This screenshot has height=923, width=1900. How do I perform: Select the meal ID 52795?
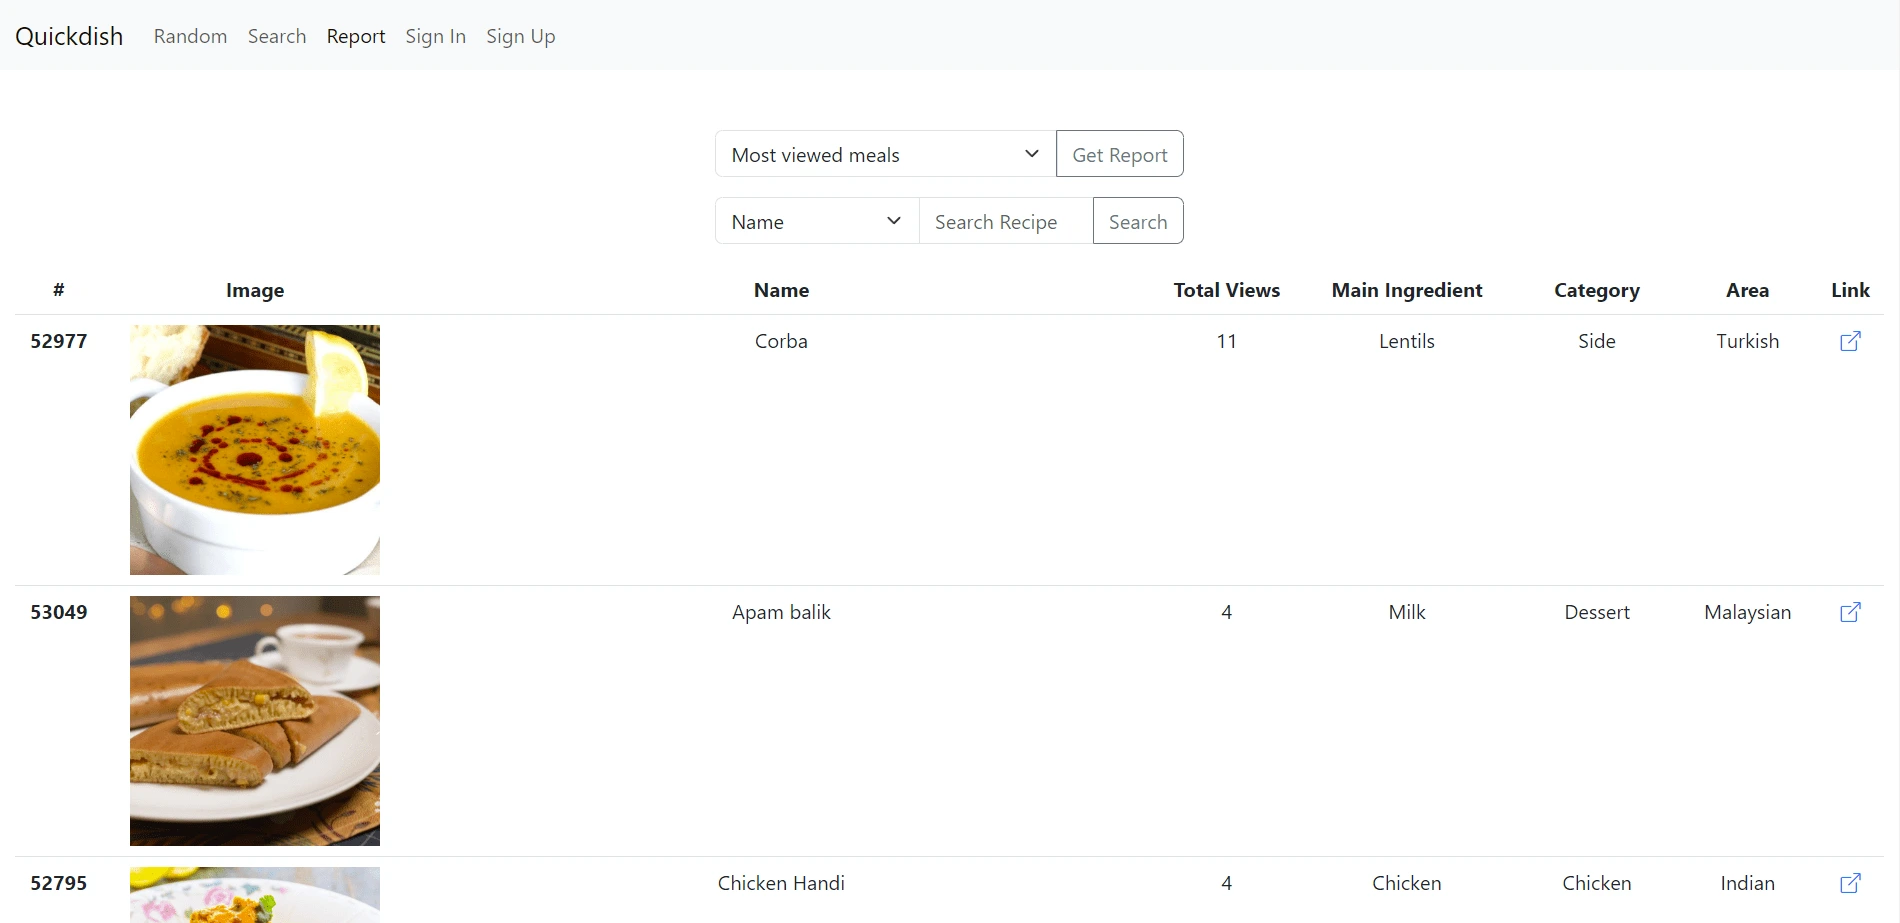[x=59, y=883]
